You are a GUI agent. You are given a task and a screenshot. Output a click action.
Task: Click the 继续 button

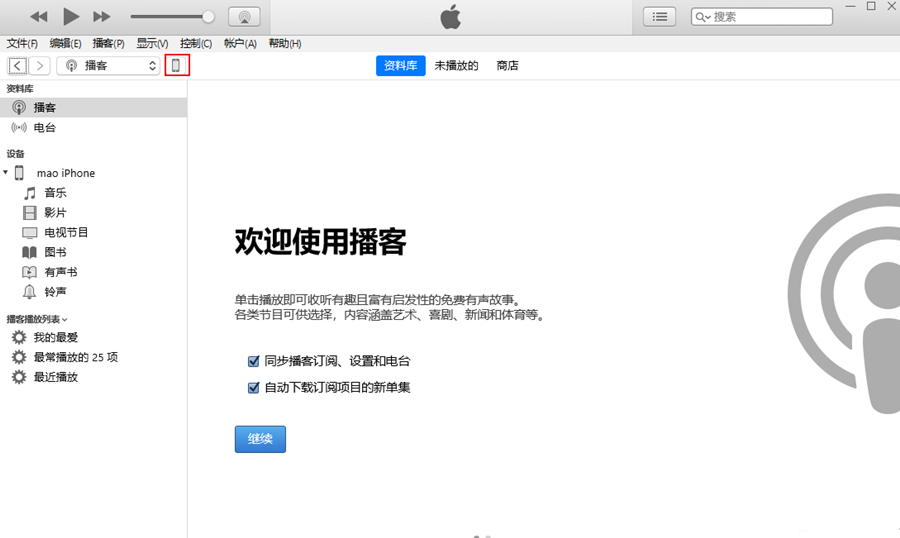pyautogui.click(x=260, y=439)
